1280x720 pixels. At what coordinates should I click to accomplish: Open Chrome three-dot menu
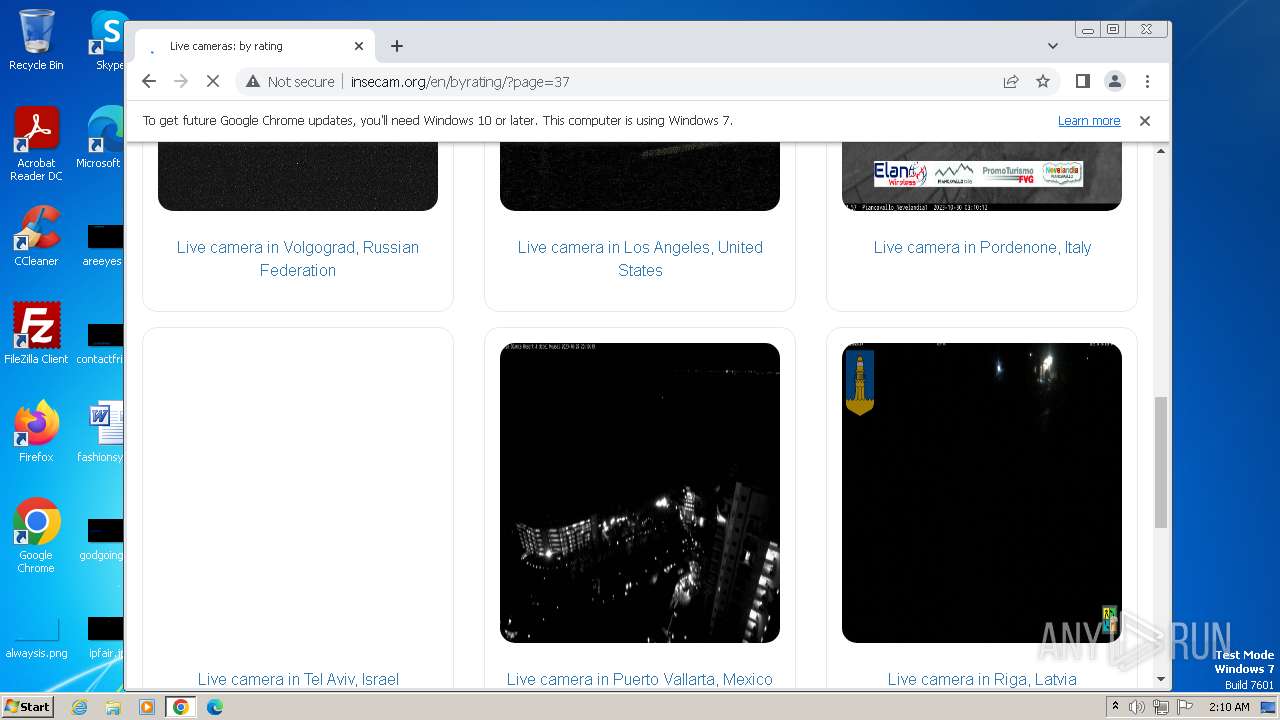(1147, 81)
